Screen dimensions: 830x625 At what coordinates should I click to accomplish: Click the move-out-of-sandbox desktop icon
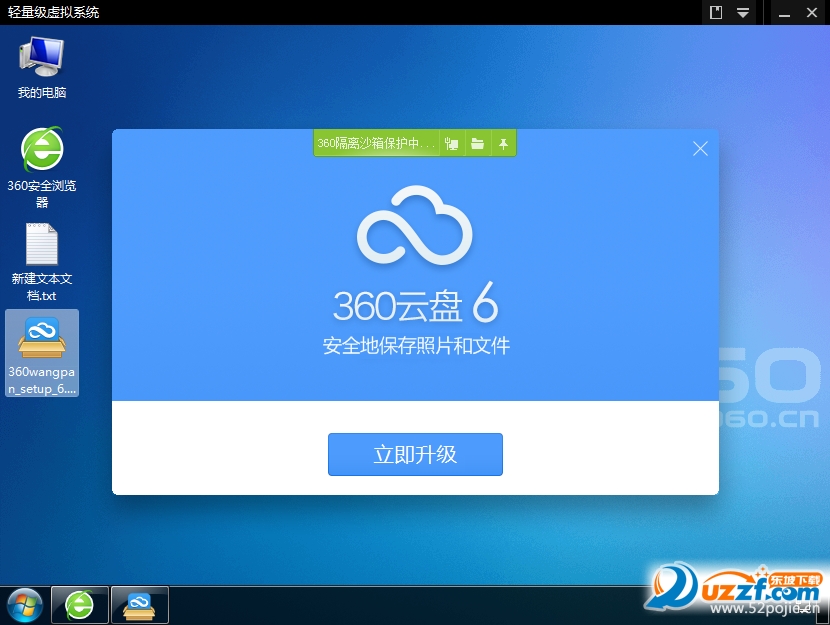452,143
